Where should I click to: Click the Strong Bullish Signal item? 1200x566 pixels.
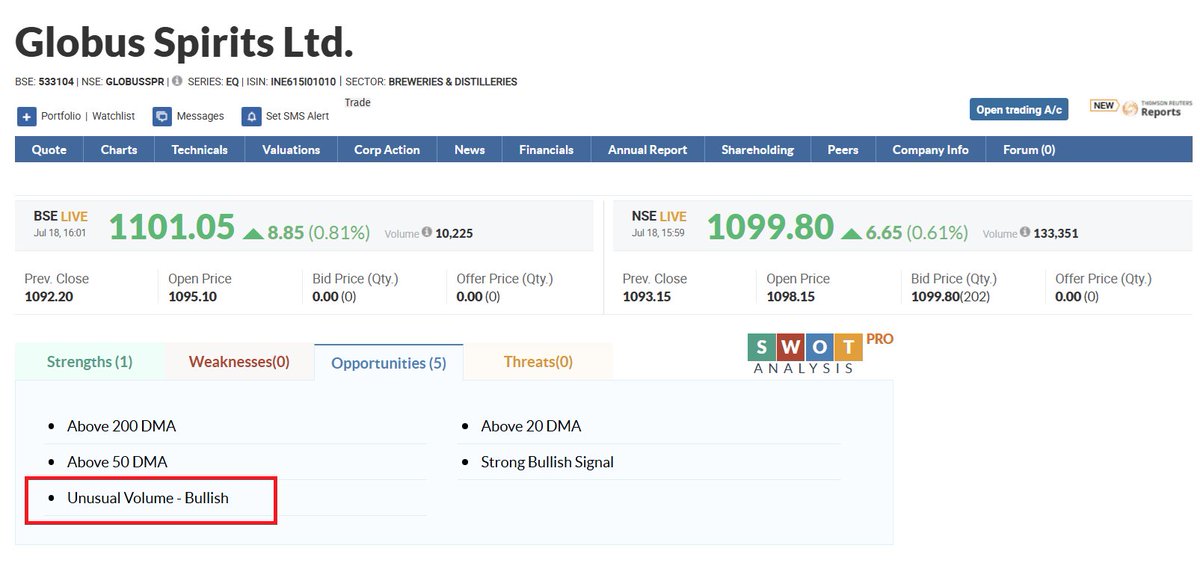547,462
